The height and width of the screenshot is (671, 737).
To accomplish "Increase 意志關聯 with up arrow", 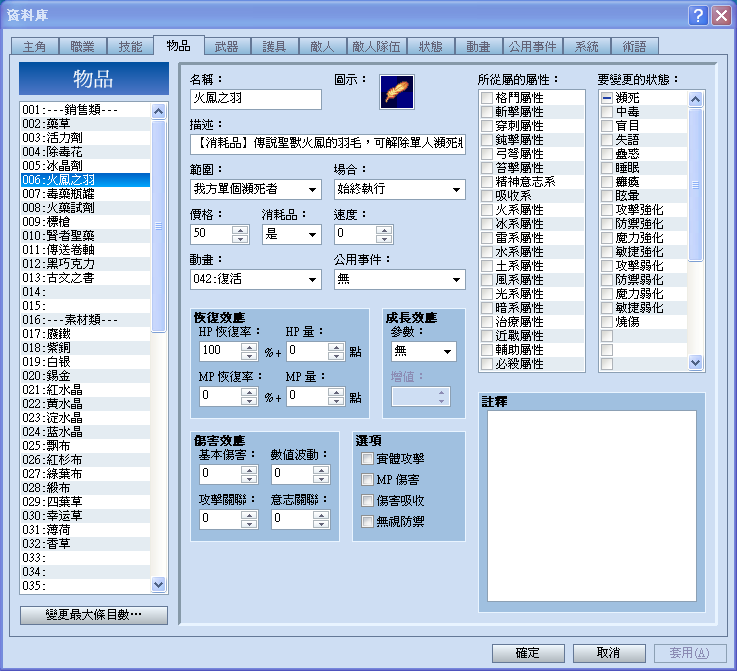I will click(x=321, y=515).
